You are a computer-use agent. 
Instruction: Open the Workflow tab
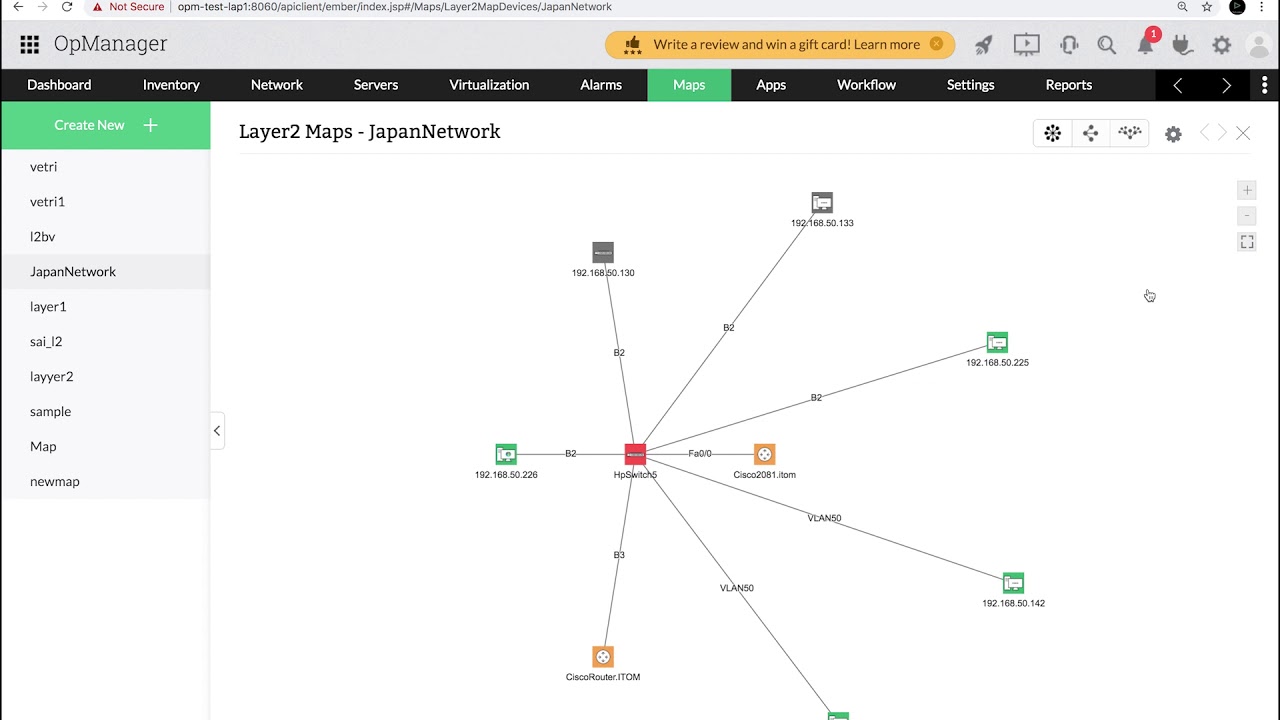pos(866,85)
